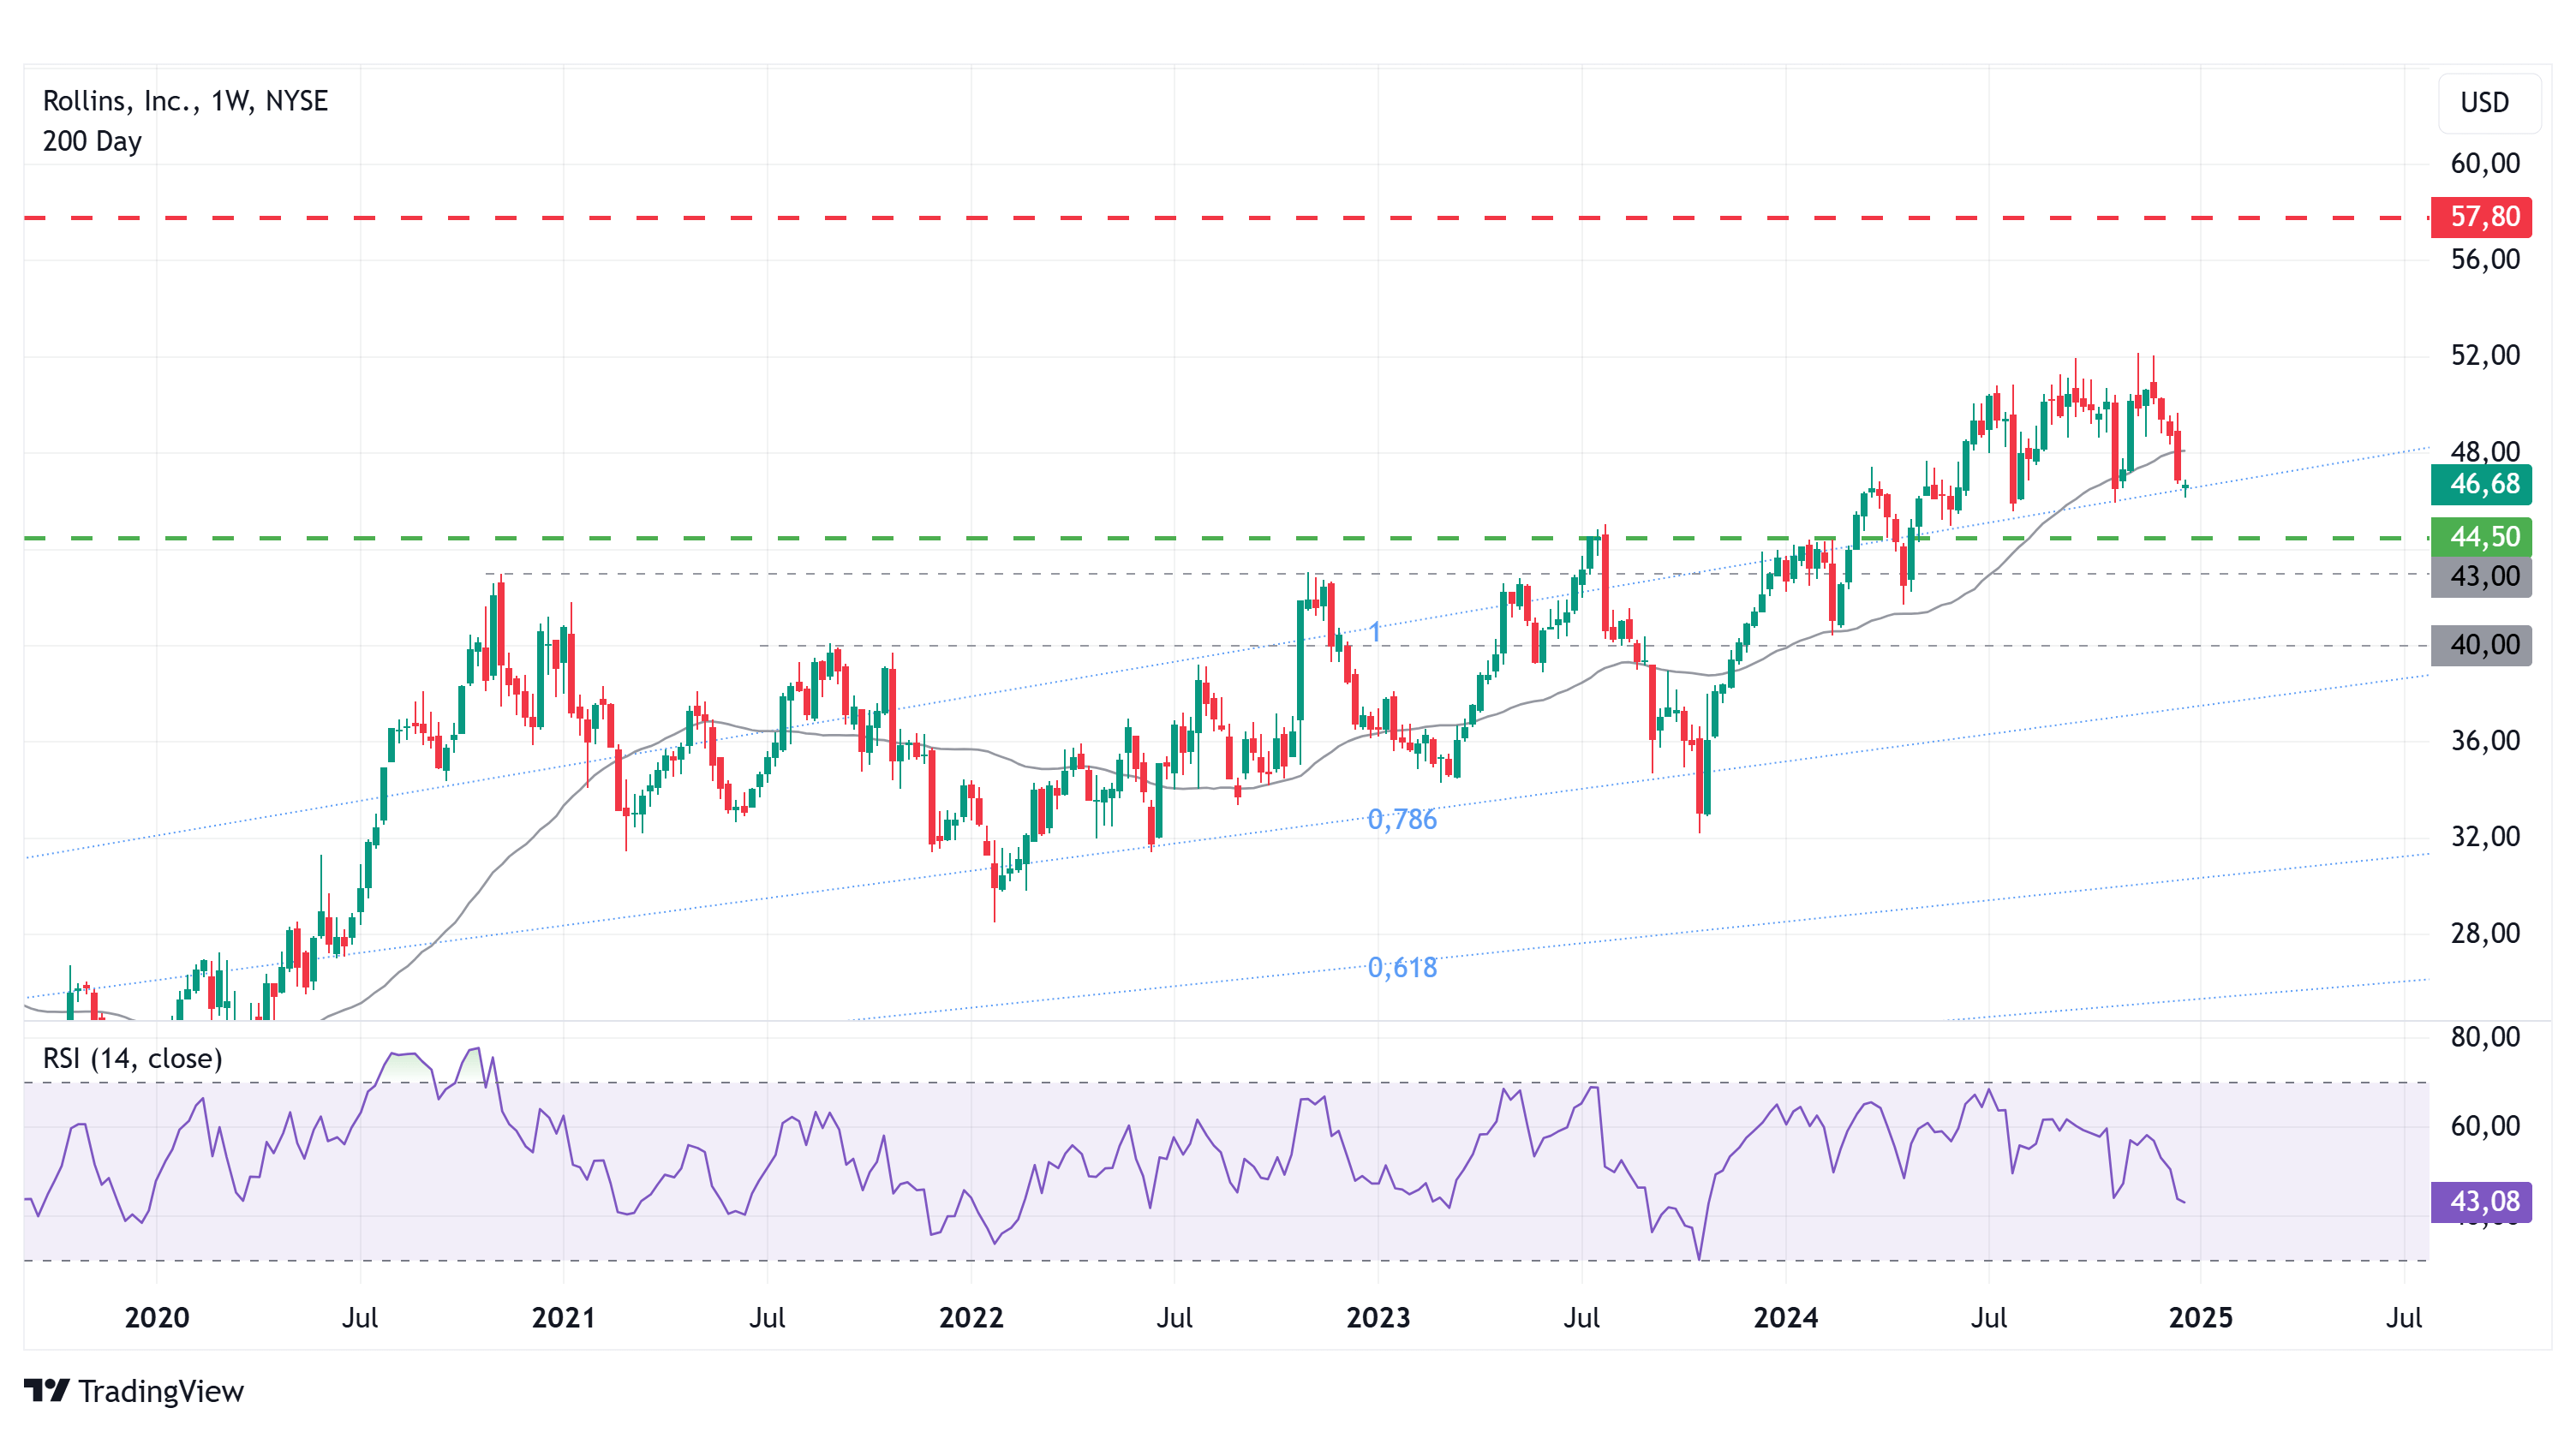Click the Rollins, Inc. chart title
Viewport: 2576px width, 1432px height.
click(x=185, y=101)
